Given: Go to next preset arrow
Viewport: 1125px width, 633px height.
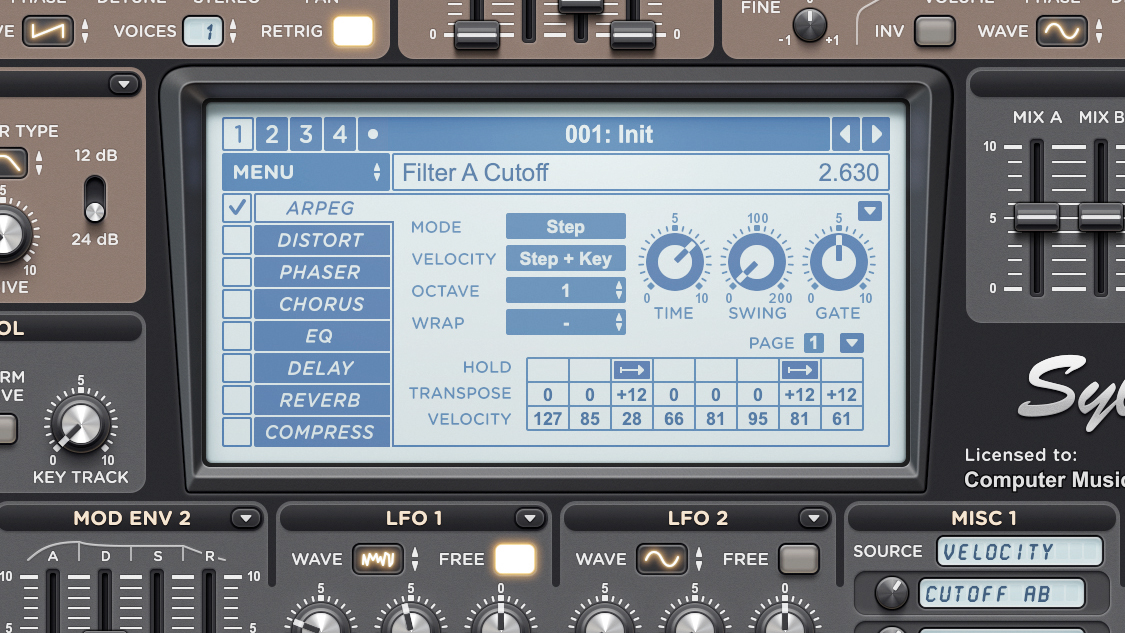Looking at the screenshot, I should pyautogui.click(x=876, y=134).
